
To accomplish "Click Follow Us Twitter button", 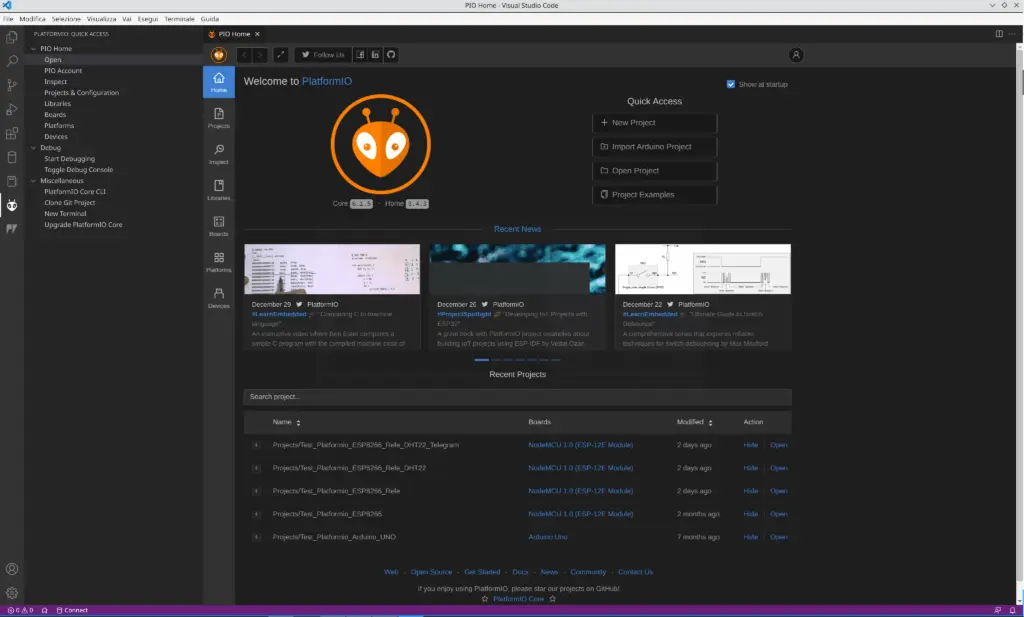I will pyautogui.click(x=323, y=55).
